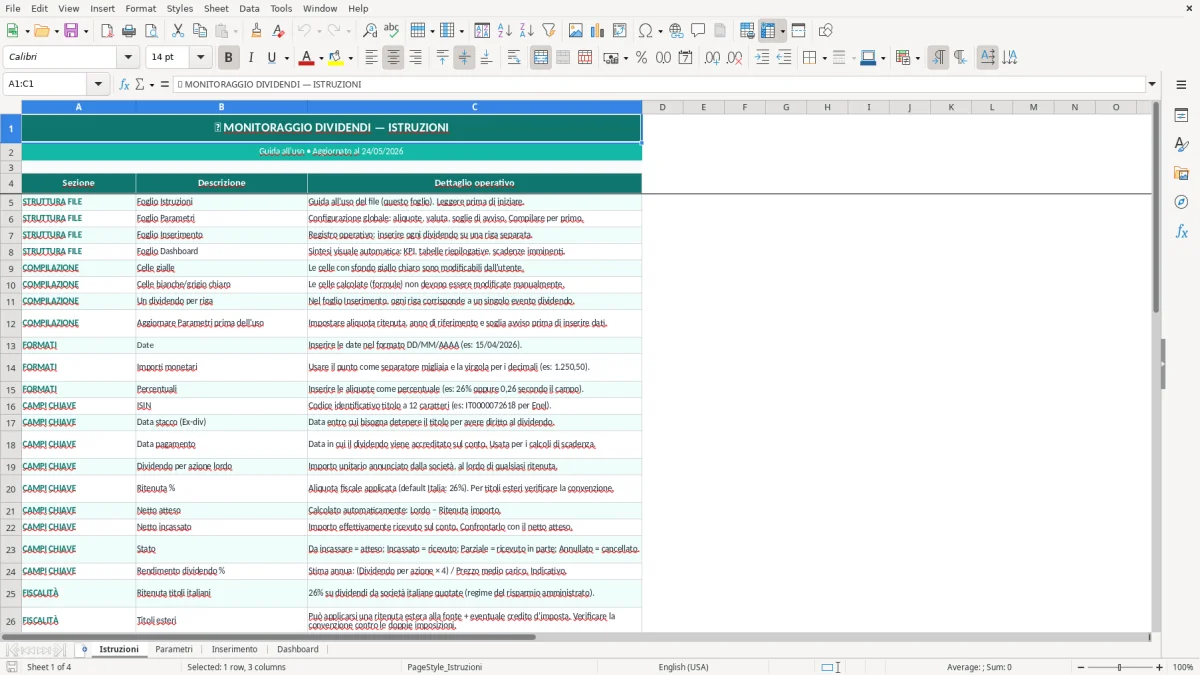
Task: Adjust the zoom slider handle
Action: tap(1119, 667)
